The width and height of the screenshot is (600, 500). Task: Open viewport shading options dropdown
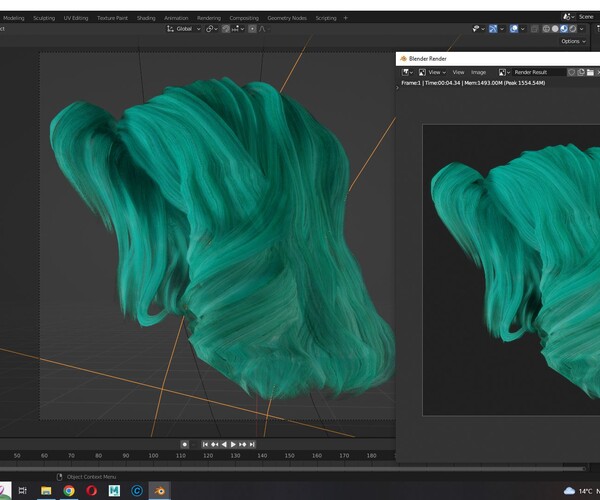(582, 29)
